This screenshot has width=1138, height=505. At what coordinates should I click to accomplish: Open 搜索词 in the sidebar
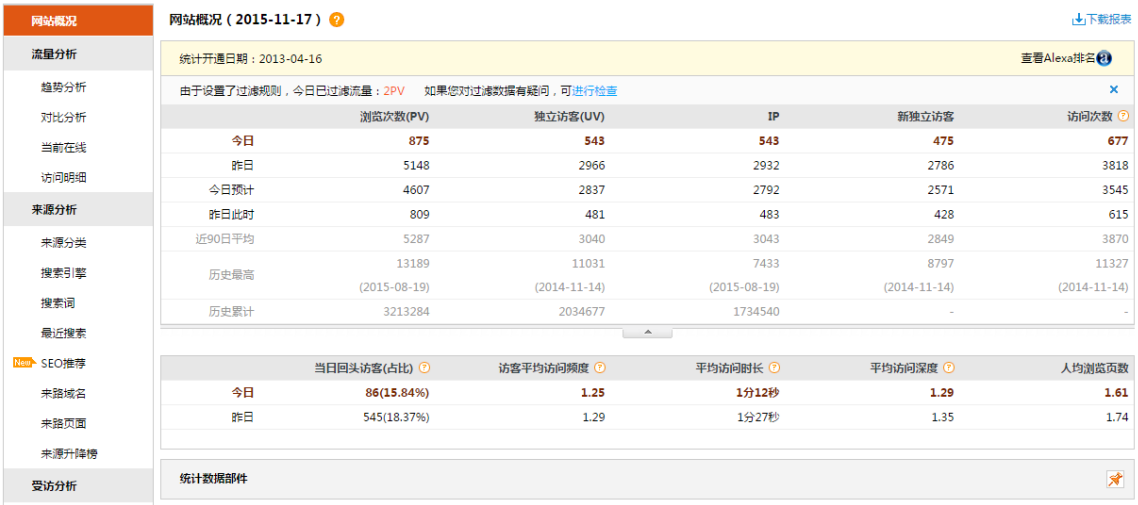coord(58,303)
